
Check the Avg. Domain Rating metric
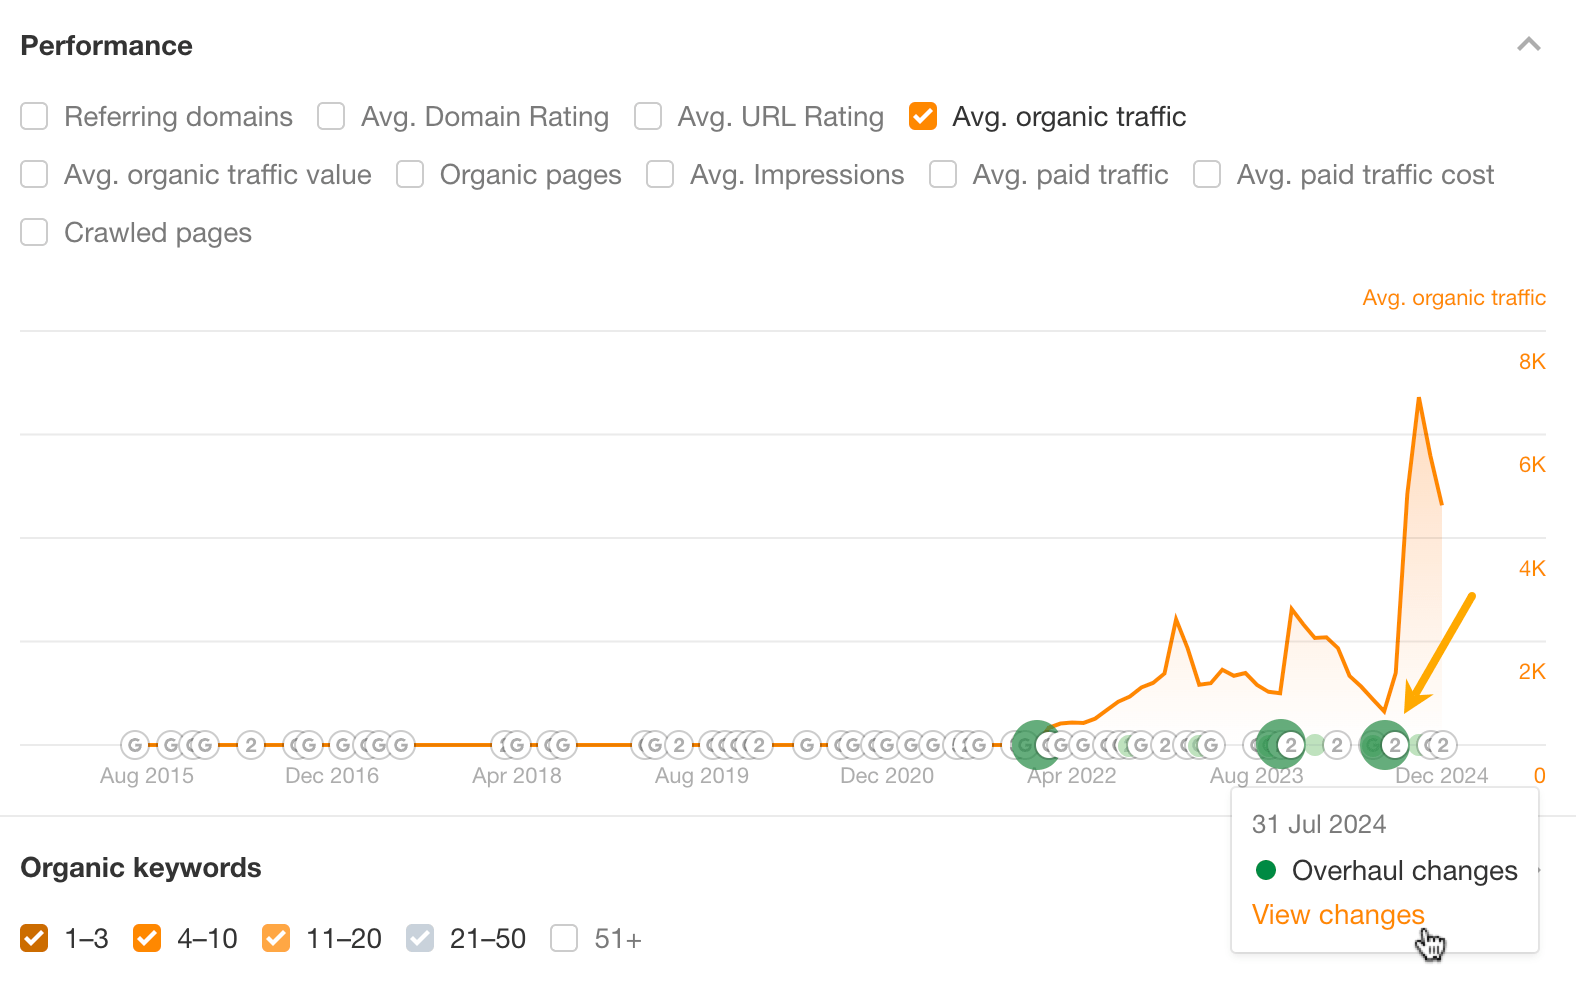(x=330, y=116)
